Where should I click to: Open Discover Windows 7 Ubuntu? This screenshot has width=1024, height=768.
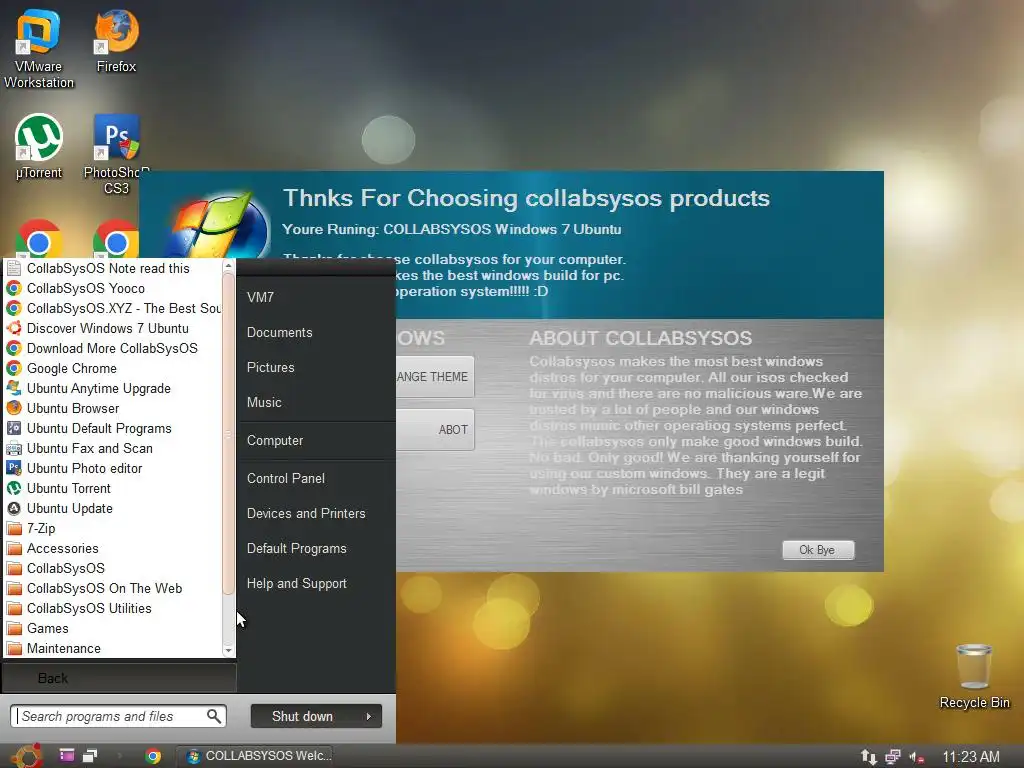tap(114, 328)
